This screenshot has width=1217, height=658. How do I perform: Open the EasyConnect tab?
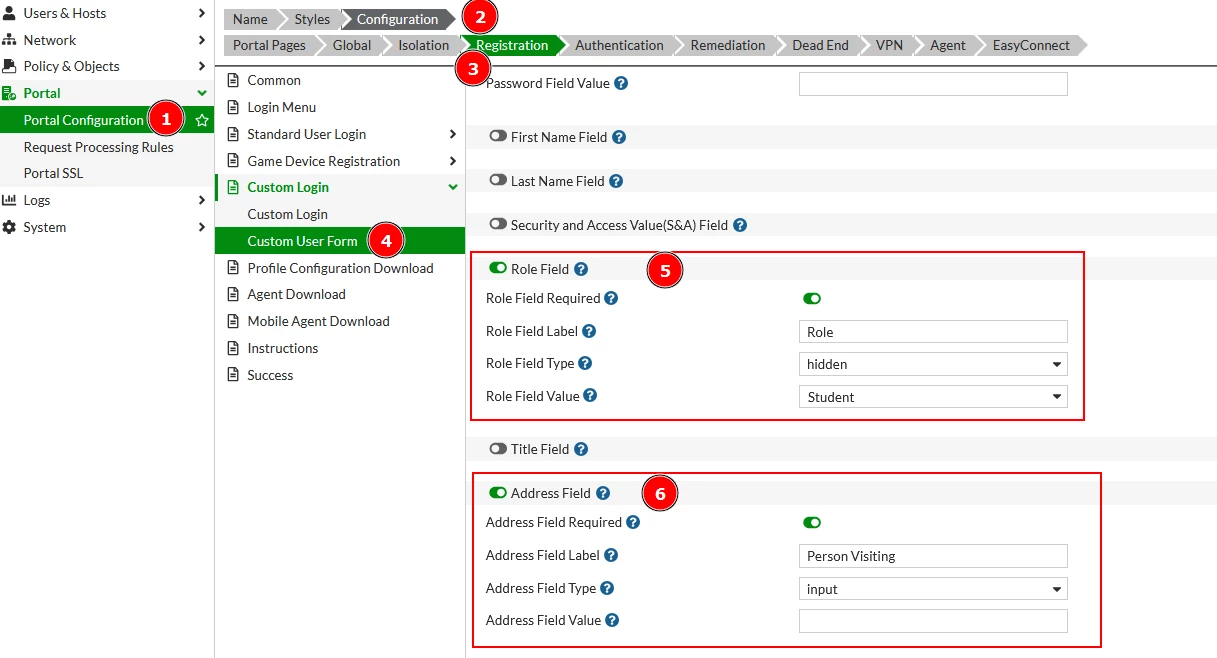pos(1030,45)
